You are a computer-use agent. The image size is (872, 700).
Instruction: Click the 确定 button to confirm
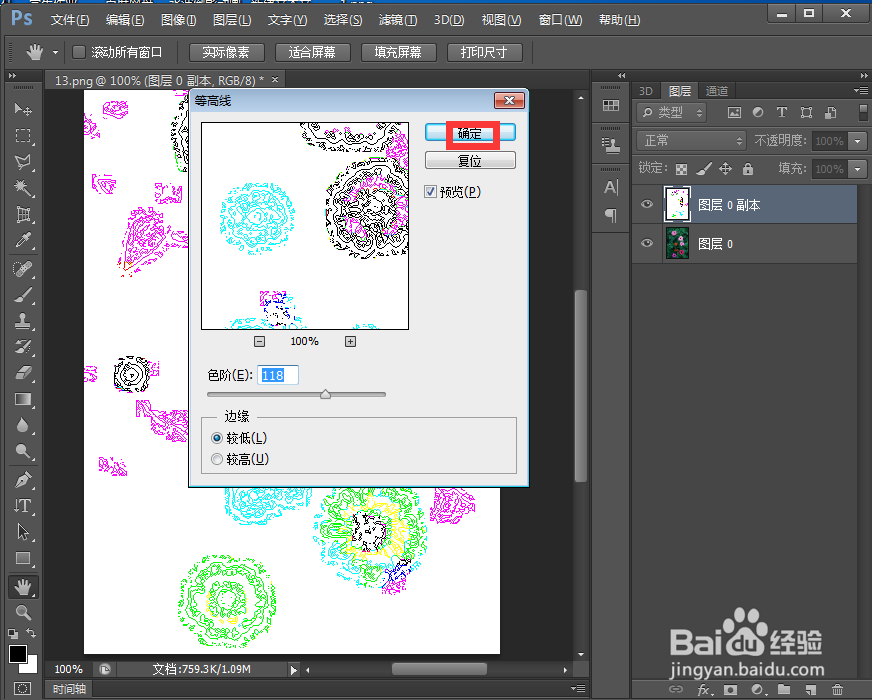coord(470,132)
